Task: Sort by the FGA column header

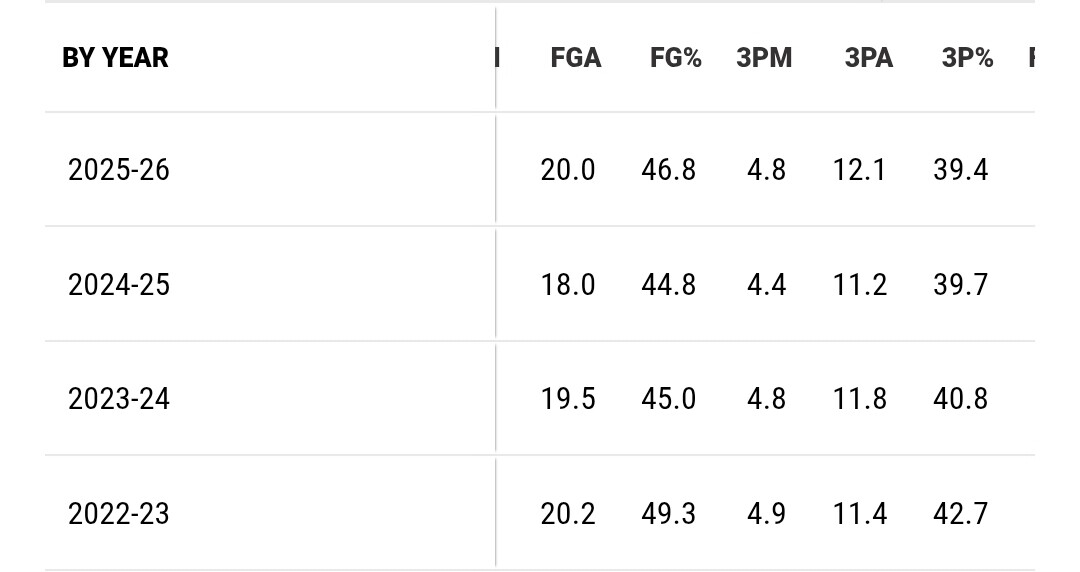Action: pos(575,58)
